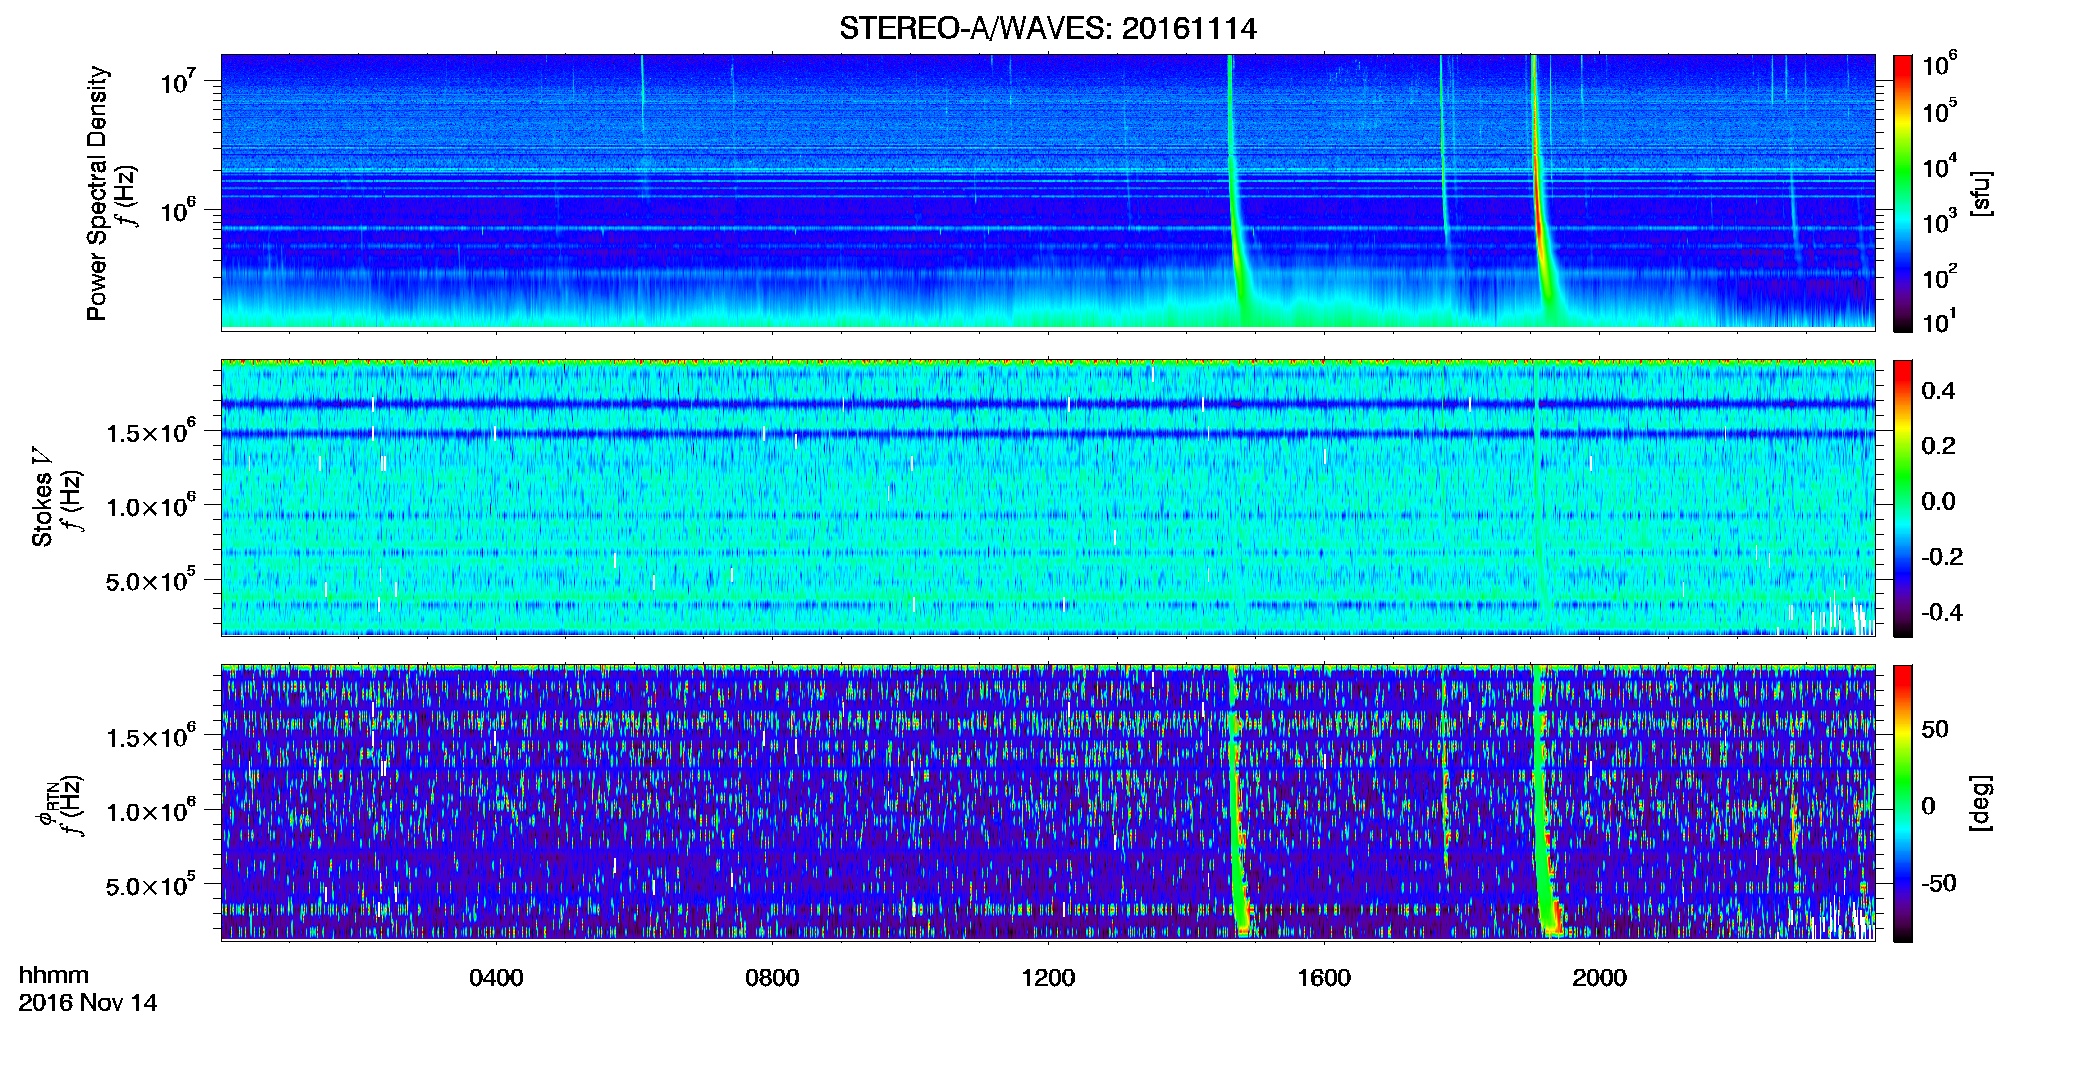Click the 1600 time axis label
Image resolution: width=2096 pixels, height=1080 pixels.
pos(1324,977)
